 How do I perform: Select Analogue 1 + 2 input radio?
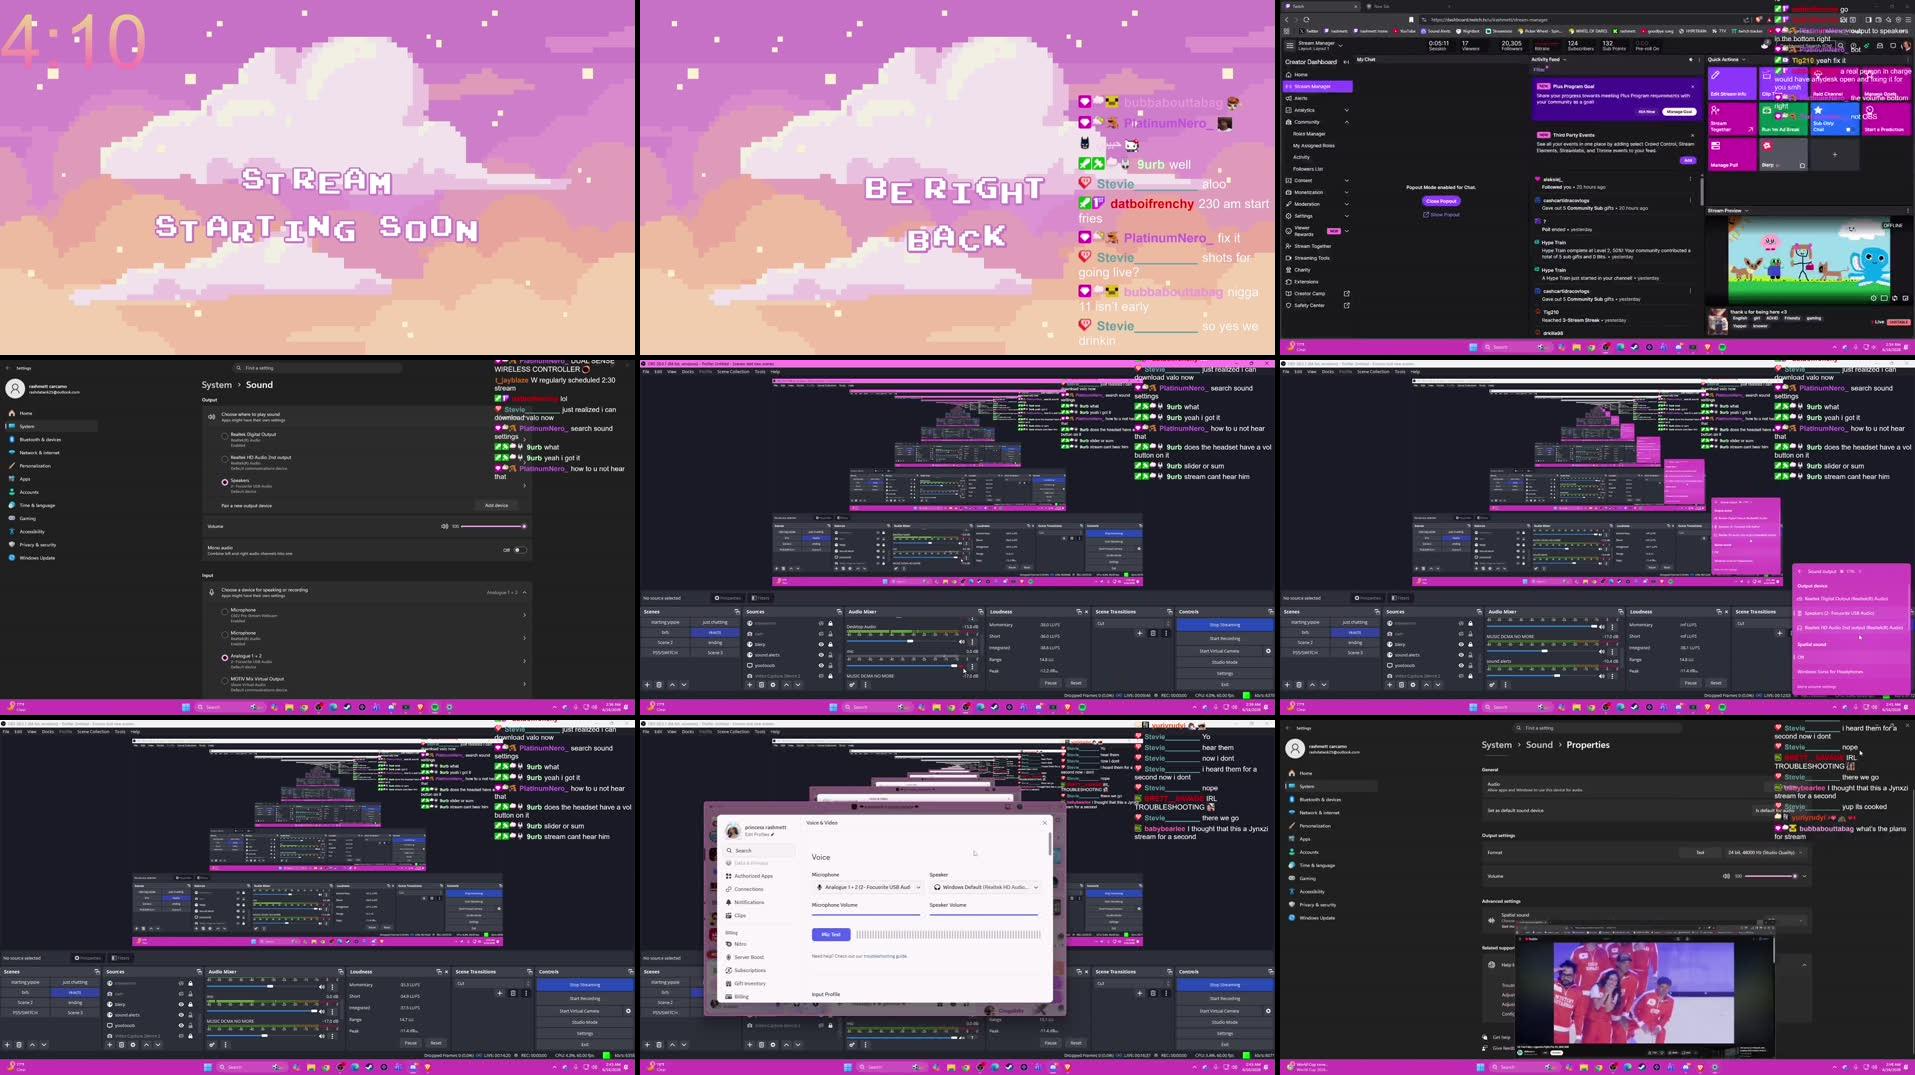point(225,658)
